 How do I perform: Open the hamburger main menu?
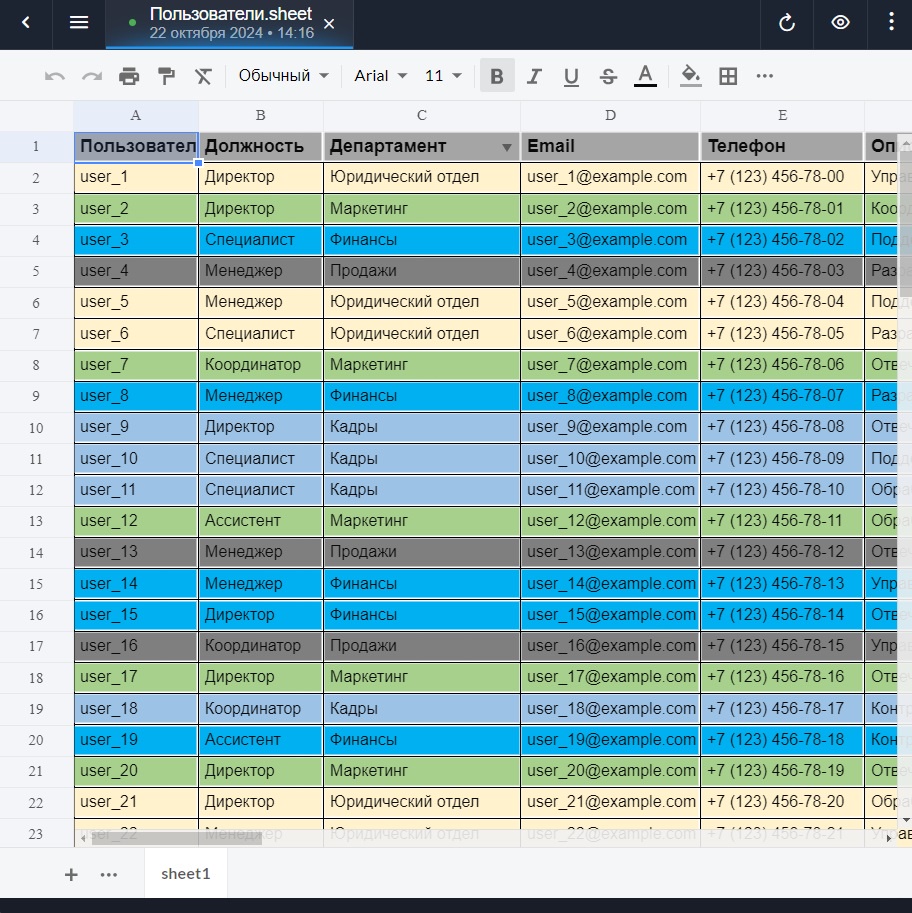79,23
